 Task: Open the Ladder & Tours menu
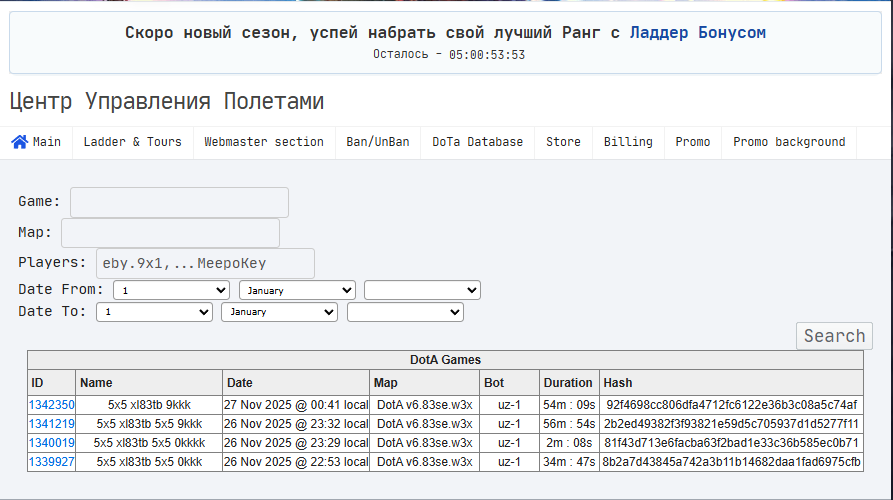(132, 142)
